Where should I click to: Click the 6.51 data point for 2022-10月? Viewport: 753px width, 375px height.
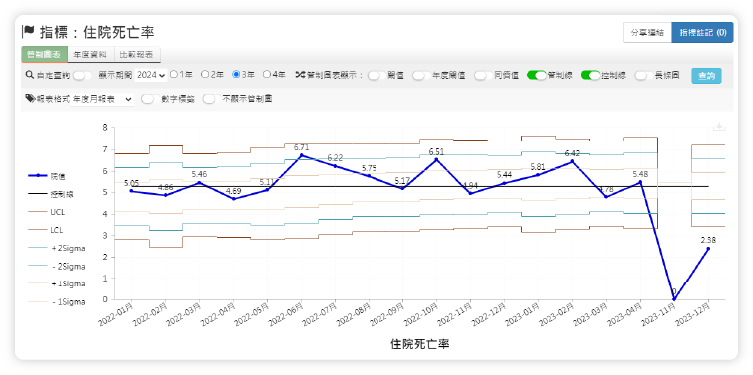(x=436, y=159)
